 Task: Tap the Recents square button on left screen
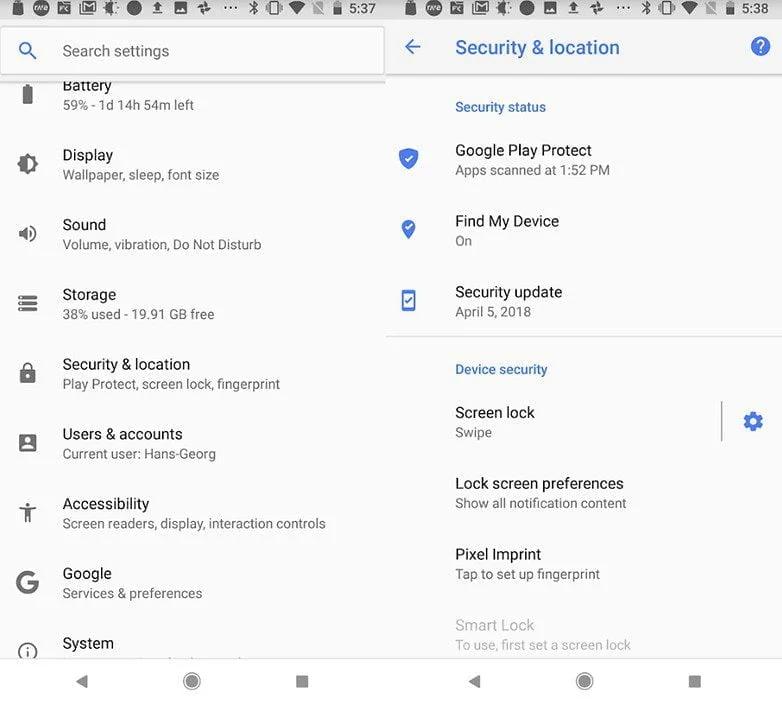302,681
